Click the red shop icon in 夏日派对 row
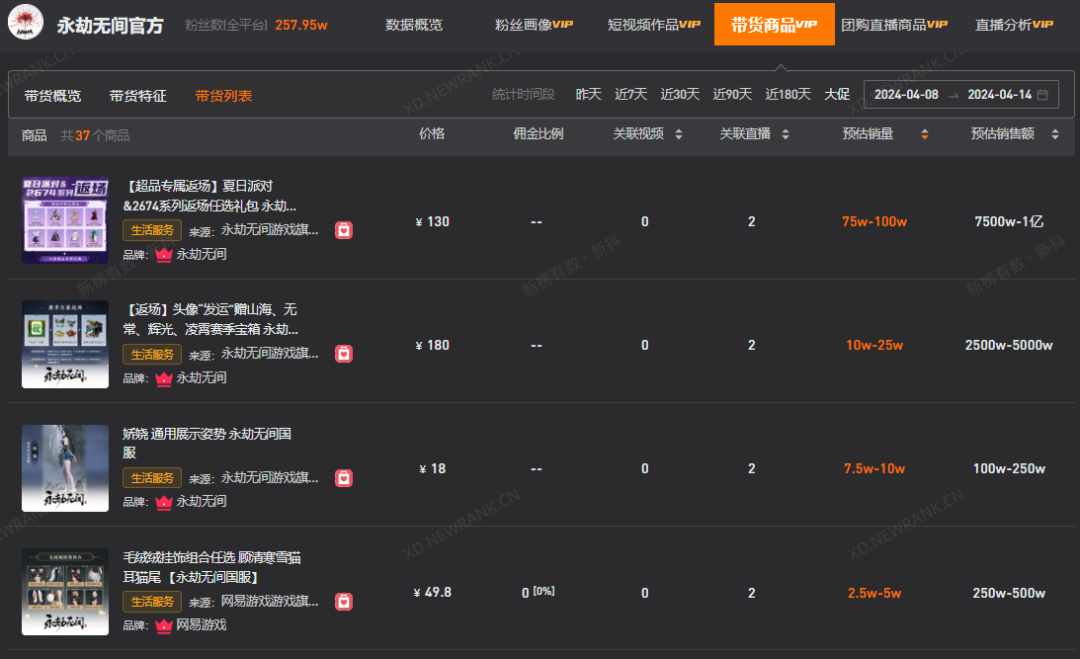 (344, 230)
